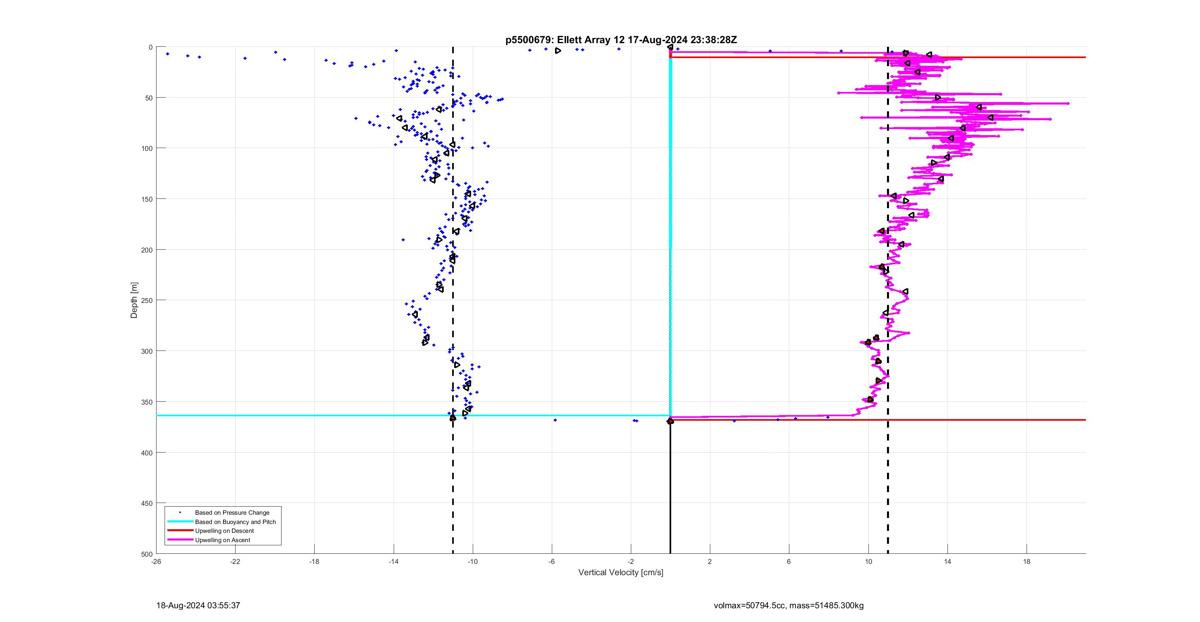The width and height of the screenshot is (1200, 622).
Task: Click x-axis tick label -26
Action: coord(155,562)
